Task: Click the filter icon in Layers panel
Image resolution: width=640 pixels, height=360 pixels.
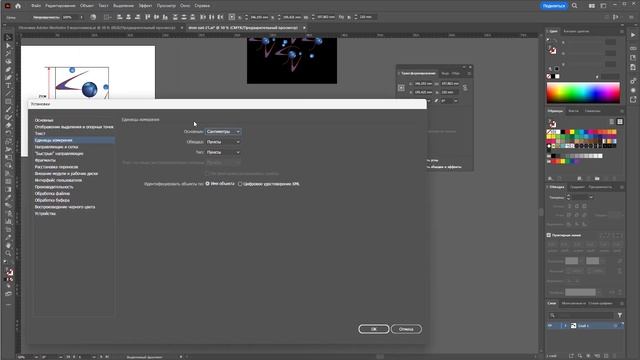Action: tap(620, 315)
